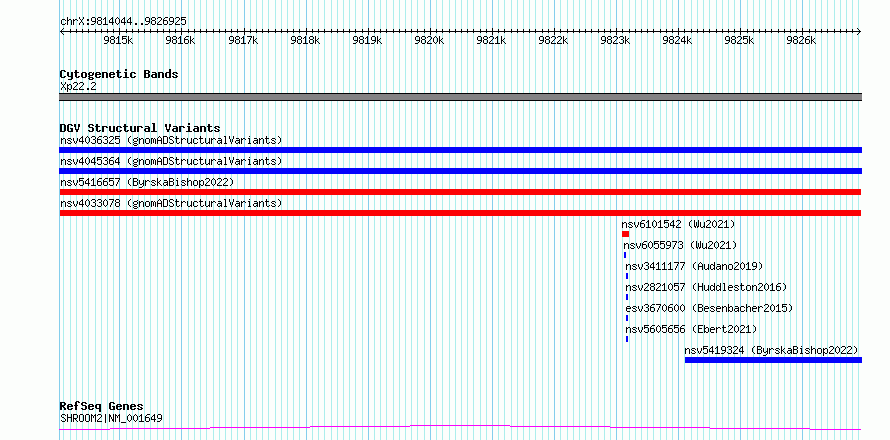
Task: Click esv3670600 Besenbacher2015 variant label
Action: pyautogui.click(x=709, y=308)
